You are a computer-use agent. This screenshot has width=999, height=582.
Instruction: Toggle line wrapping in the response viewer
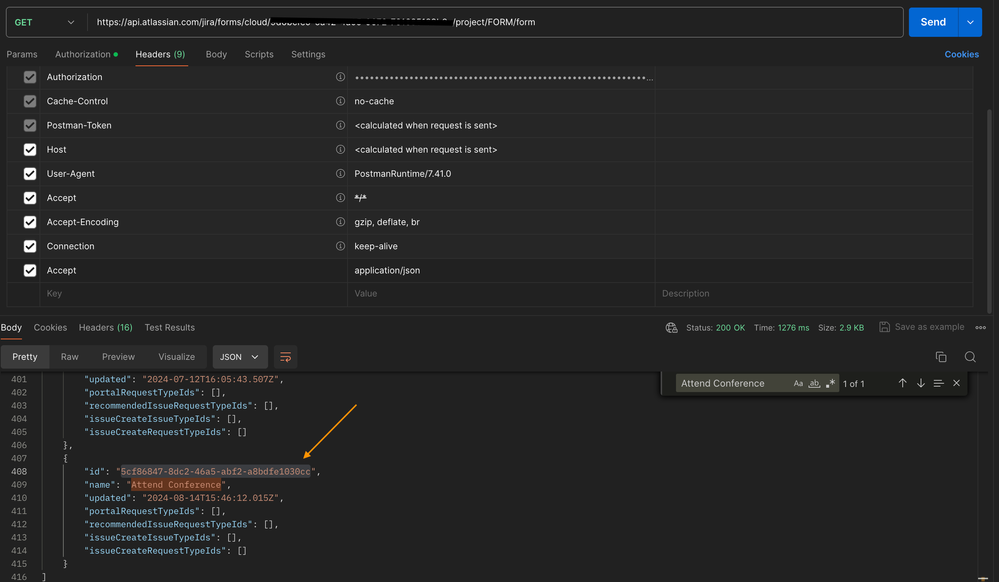click(285, 356)
